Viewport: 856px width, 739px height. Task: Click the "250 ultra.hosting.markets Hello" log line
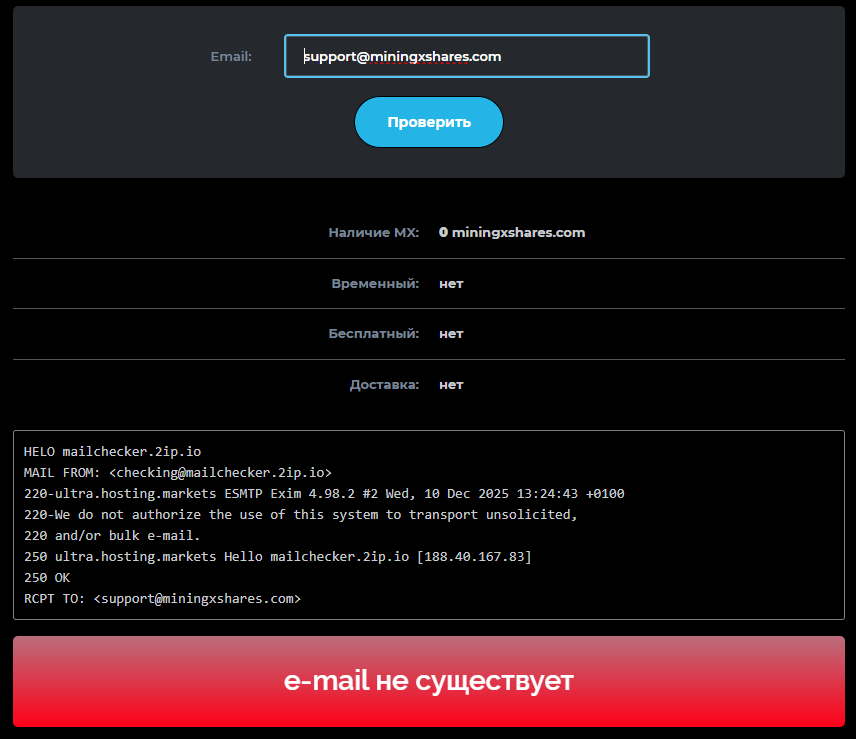click(278, 557)
